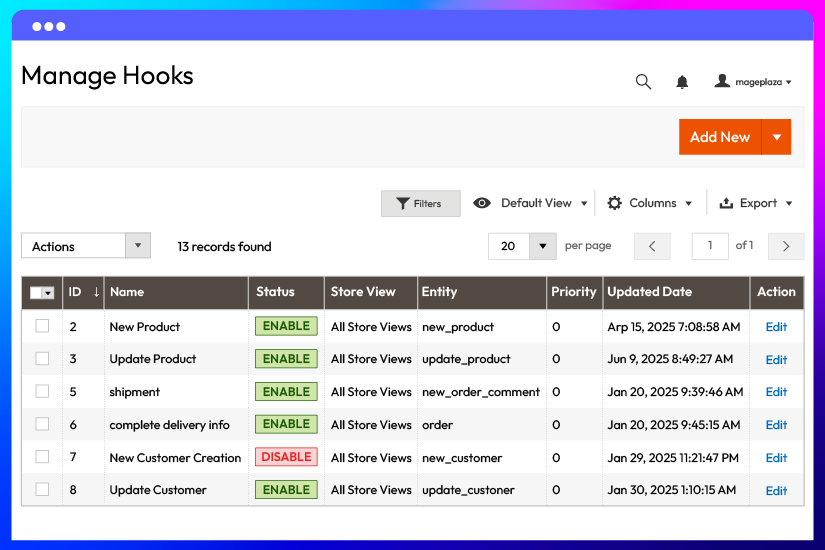
Task: Expand the Actions dropdown
Action: pos(138,246)
